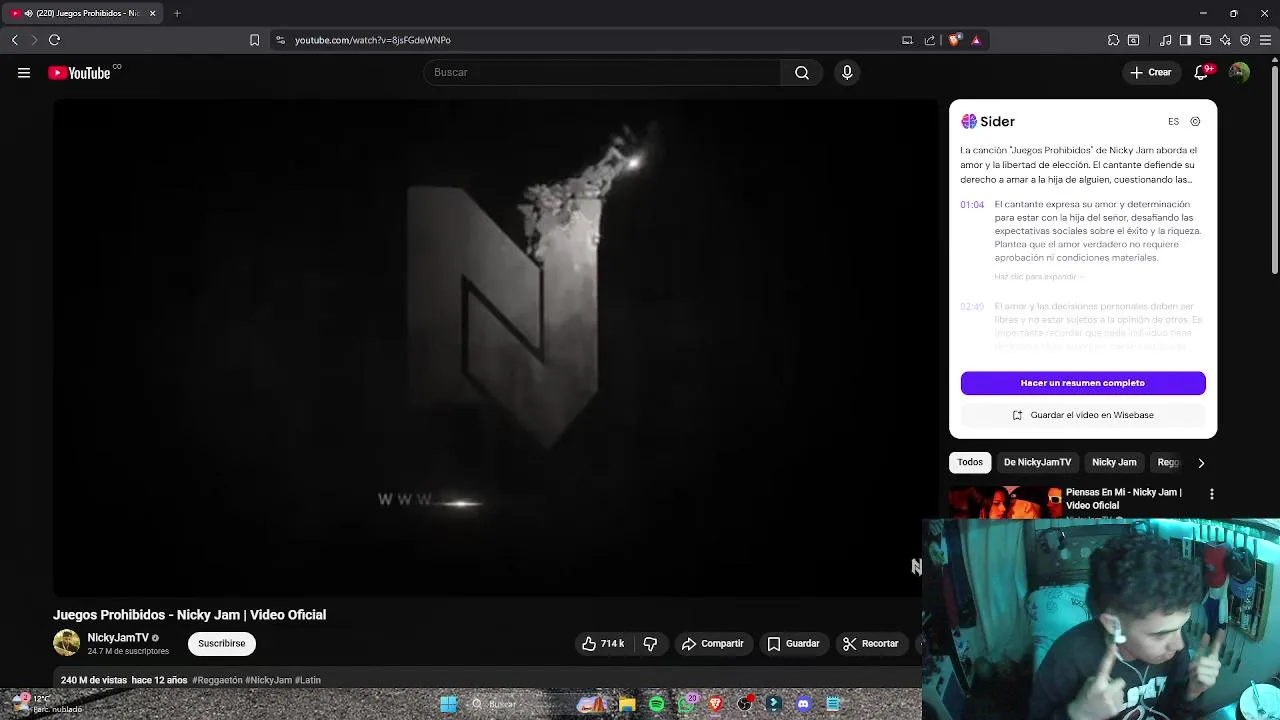This screenshot has height=720, width=1280.
Task: Open NickyJamTV channel name link
Action: pyautogui.click(x=118, y=637)
